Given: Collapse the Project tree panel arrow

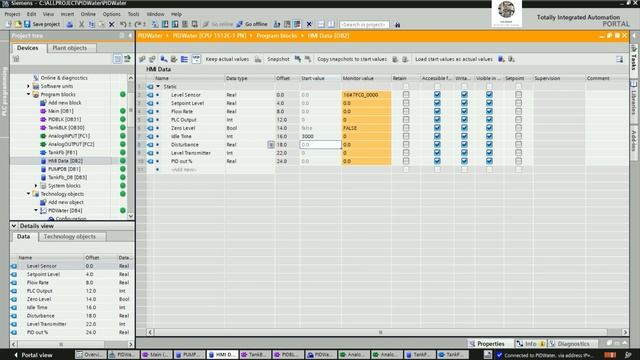Looking at the screenshot, I should click(x=130, y=36).
